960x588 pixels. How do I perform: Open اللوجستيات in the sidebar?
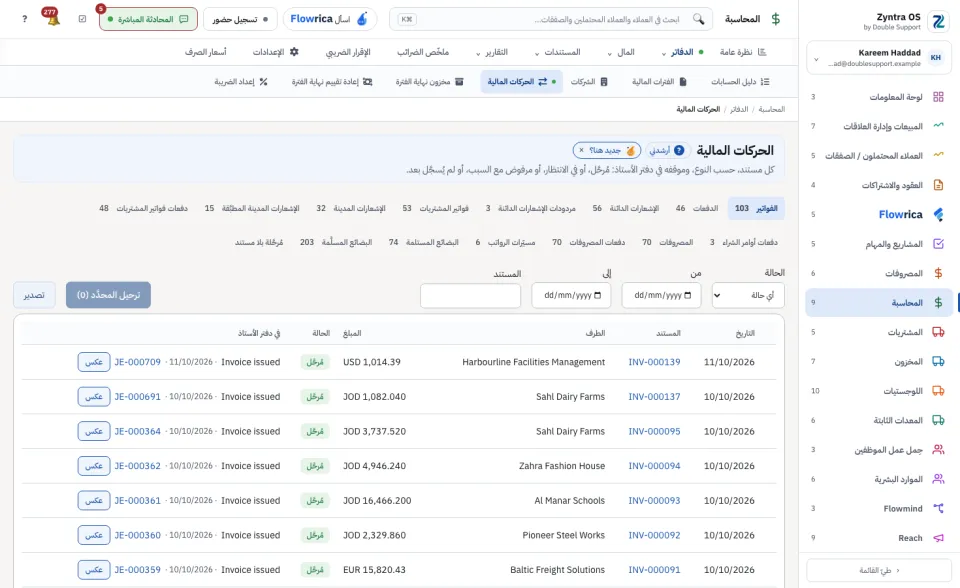[879, 391]
